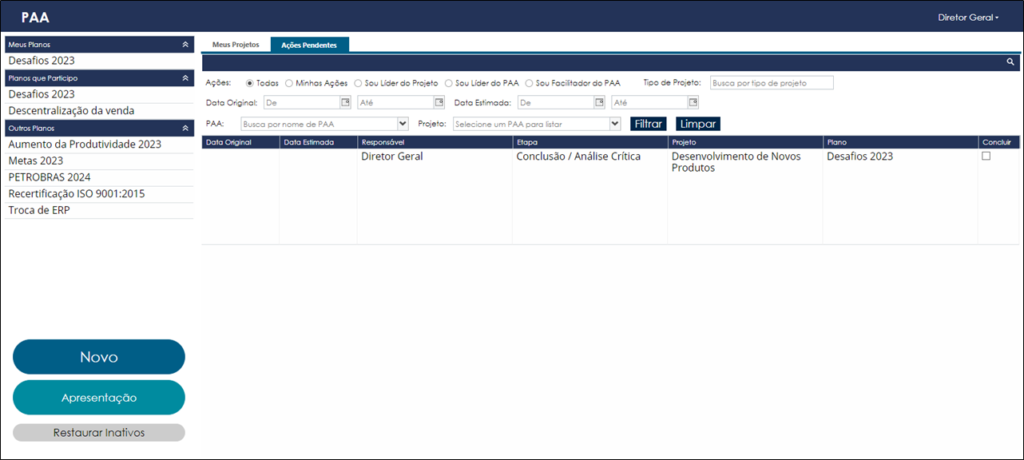Open Metas 2023 plan
The width and height of the screenshot is (1024, 460).
[x=99, y=161]
